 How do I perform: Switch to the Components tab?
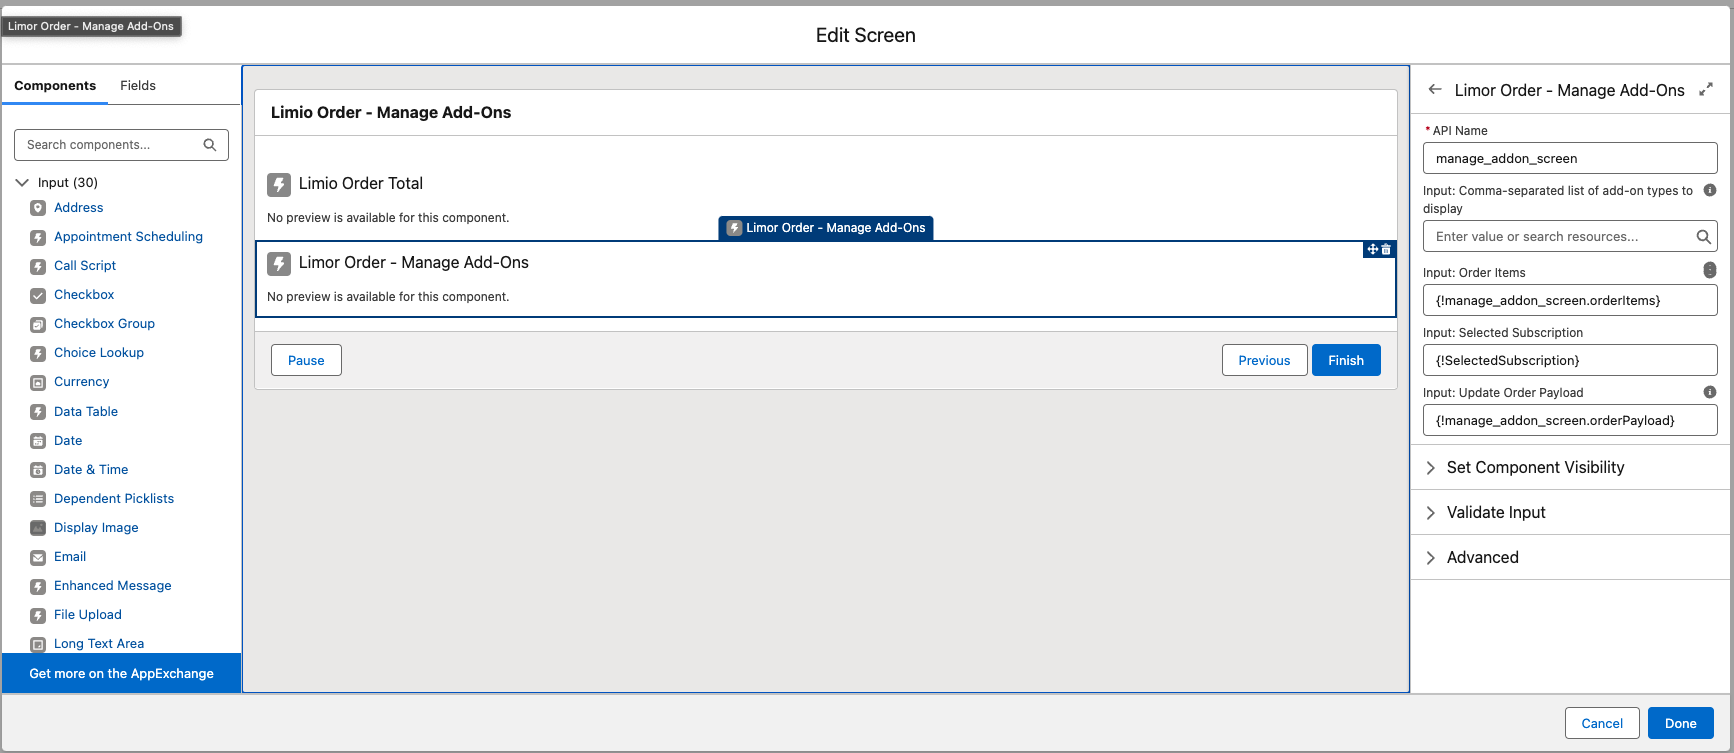click(55, 86)
